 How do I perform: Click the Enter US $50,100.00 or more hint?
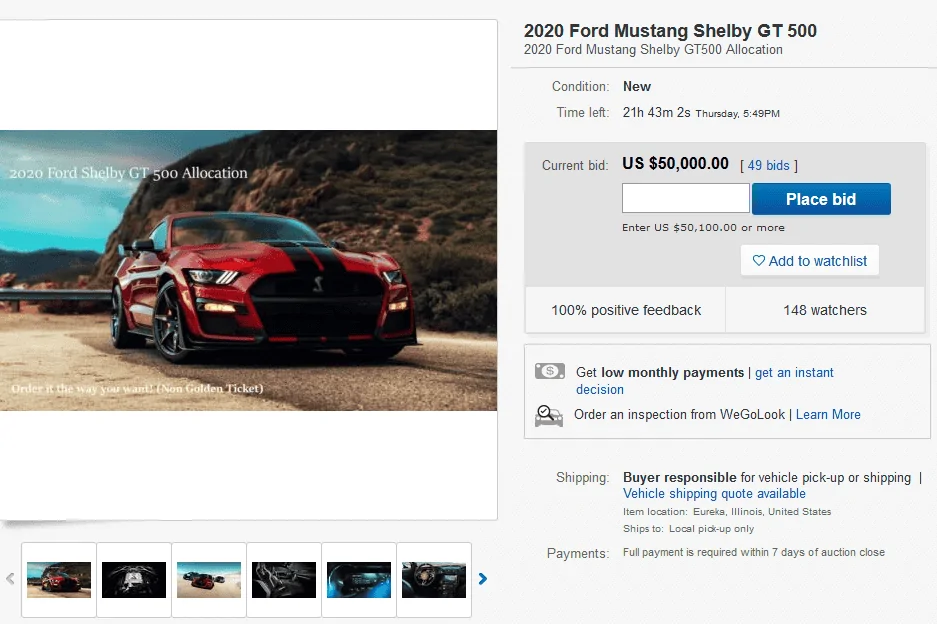coord(703,228)
